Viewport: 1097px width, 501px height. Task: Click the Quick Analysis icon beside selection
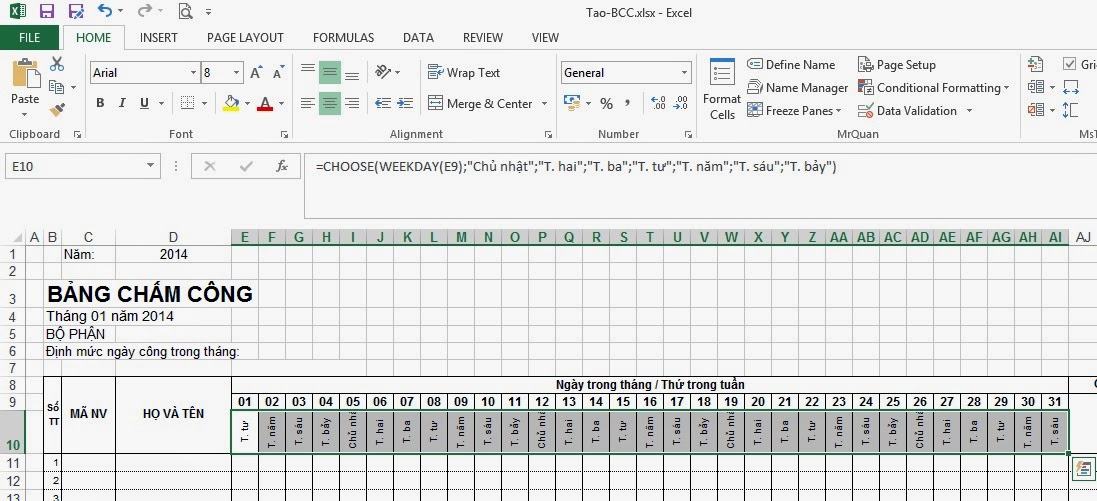1083,468
